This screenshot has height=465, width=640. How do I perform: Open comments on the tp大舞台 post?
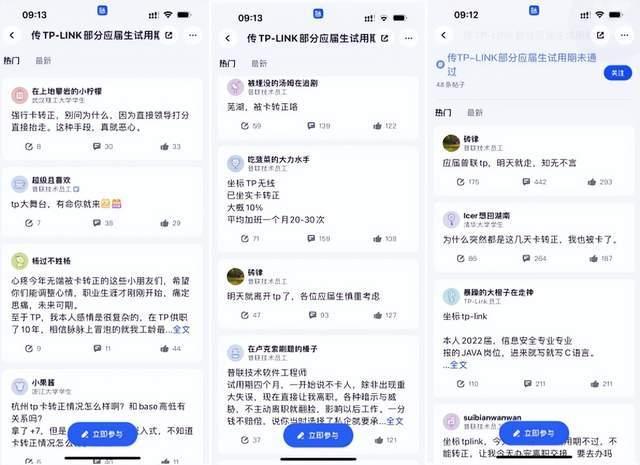click(102, 222)
